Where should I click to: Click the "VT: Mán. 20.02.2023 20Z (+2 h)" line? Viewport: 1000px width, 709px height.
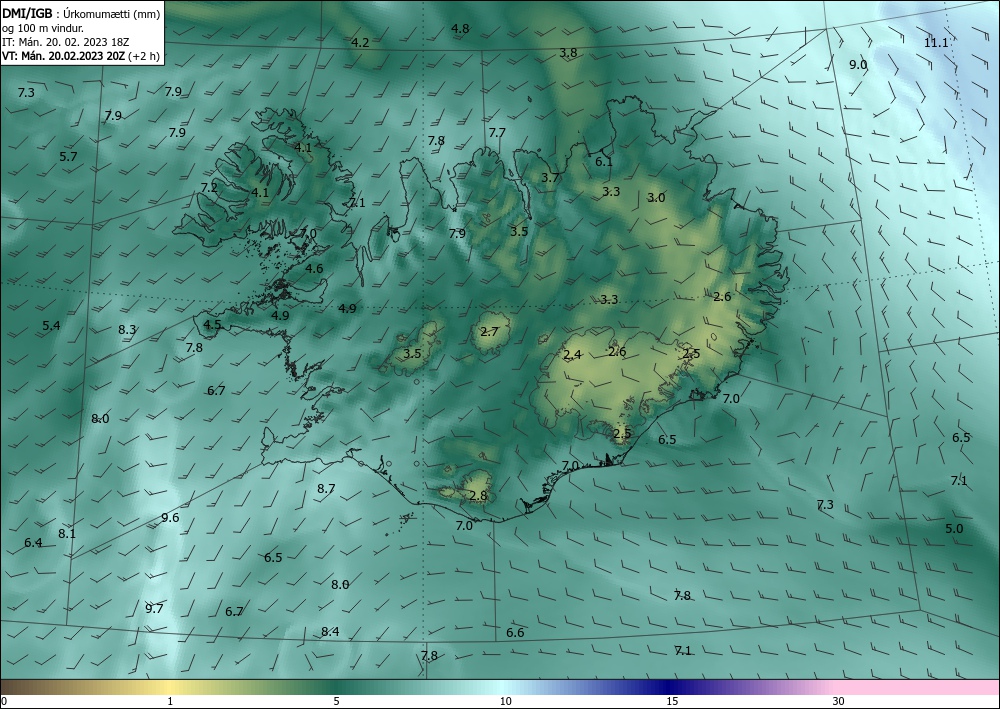click(x=80, y=56)
